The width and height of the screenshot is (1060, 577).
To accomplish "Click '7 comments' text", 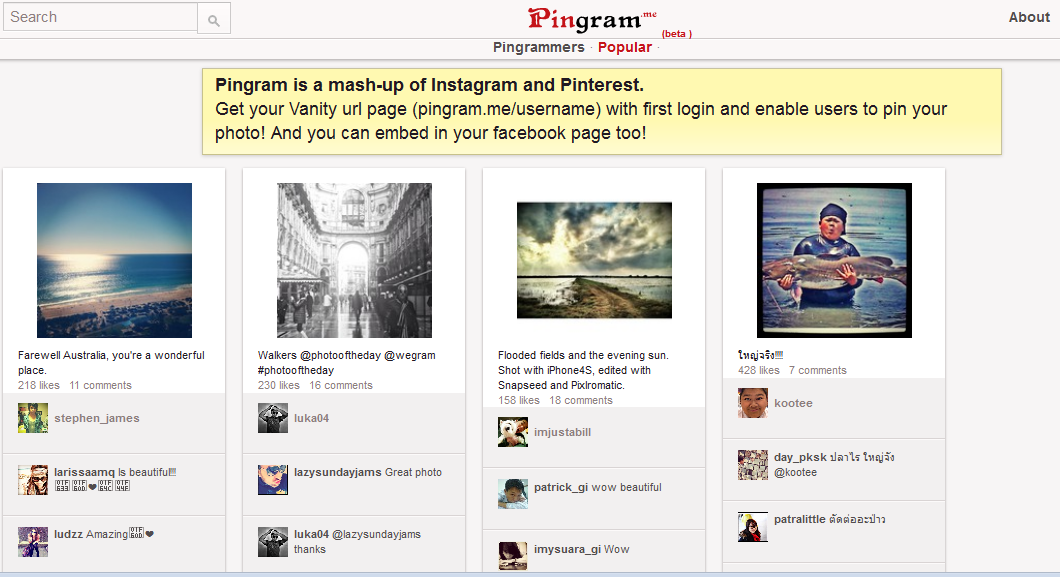I will 817,370.
